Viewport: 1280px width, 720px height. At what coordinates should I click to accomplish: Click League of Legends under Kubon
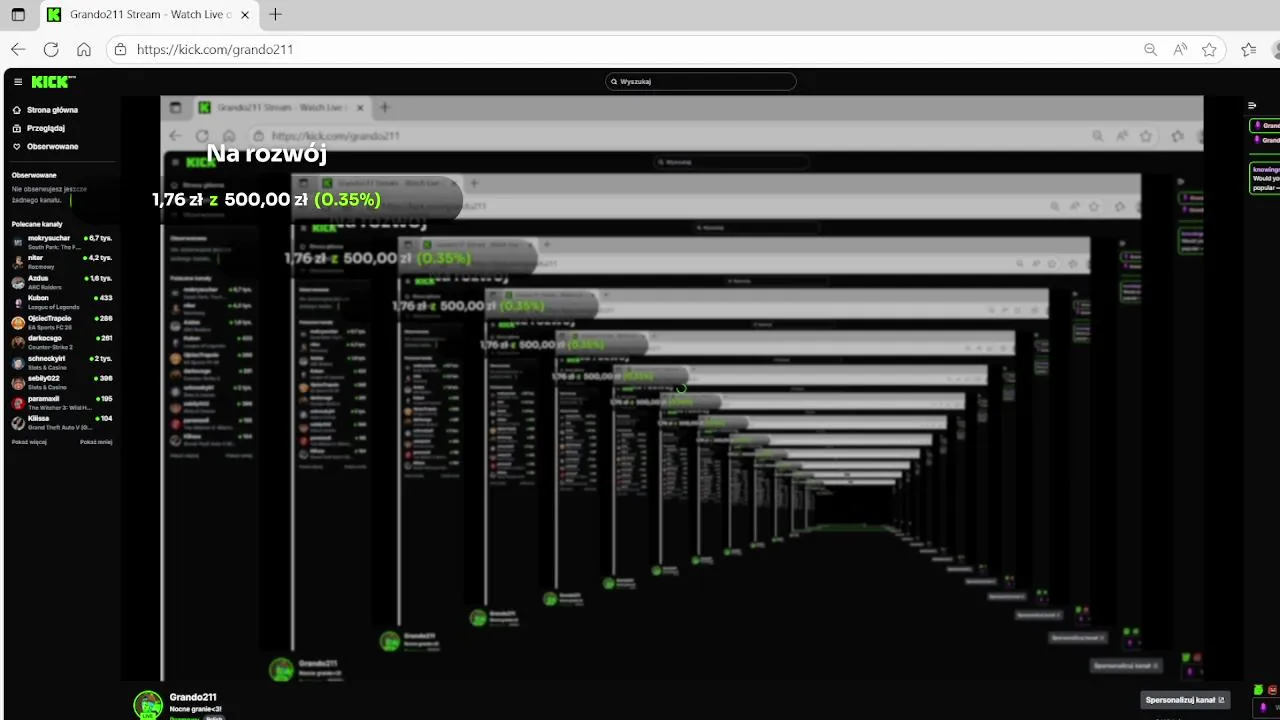[x=52, y=307]
